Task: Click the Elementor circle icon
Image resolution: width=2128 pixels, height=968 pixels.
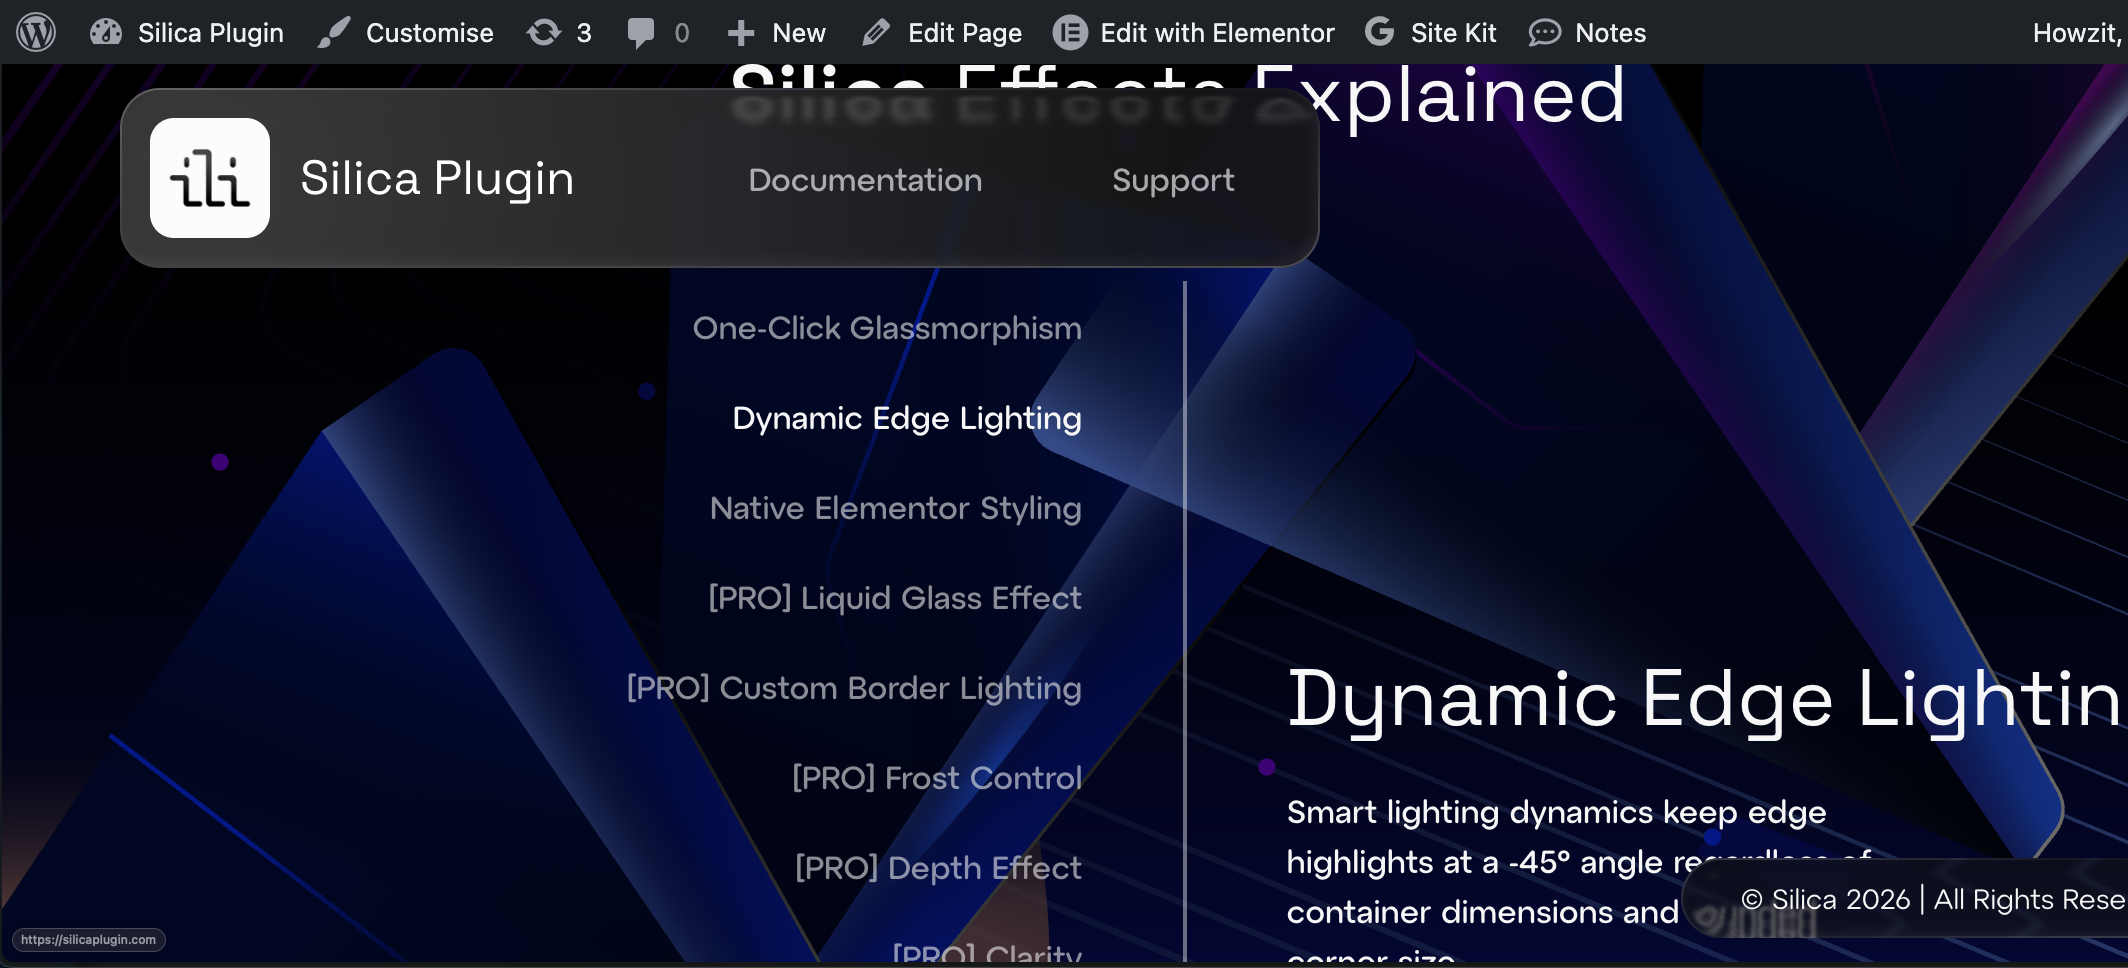Action: coord(1068,32)
